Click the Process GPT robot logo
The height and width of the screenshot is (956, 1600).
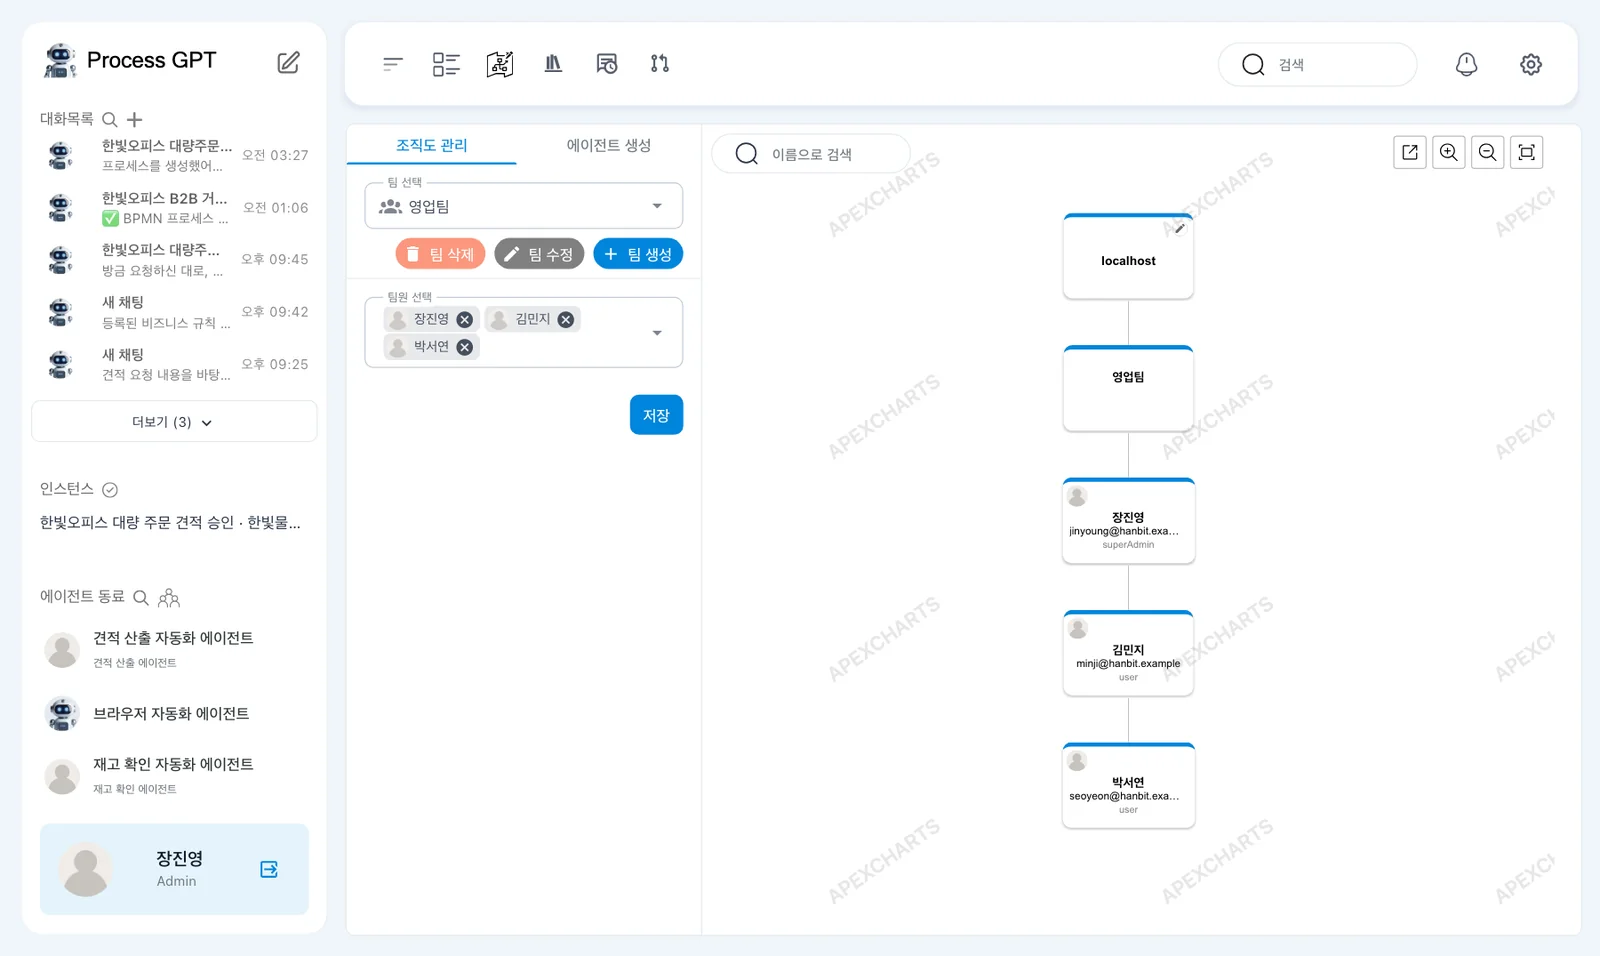(x=60, y=60)
